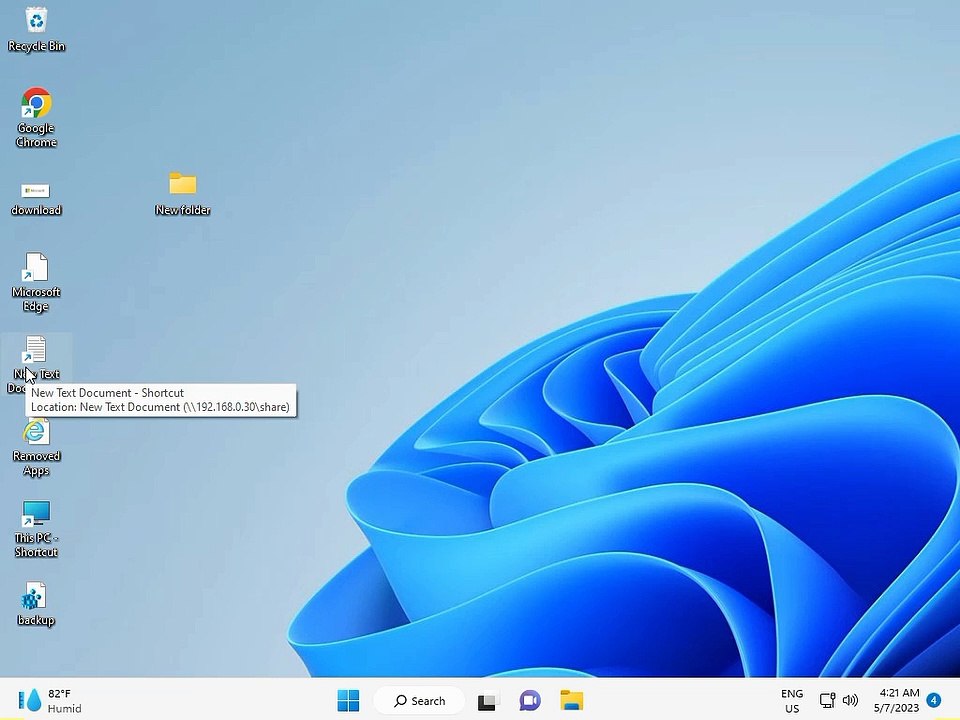The width and height of the screenshot is (960, 720).
Task: Select the backup file icon
Action: click(x=36, y=604)
